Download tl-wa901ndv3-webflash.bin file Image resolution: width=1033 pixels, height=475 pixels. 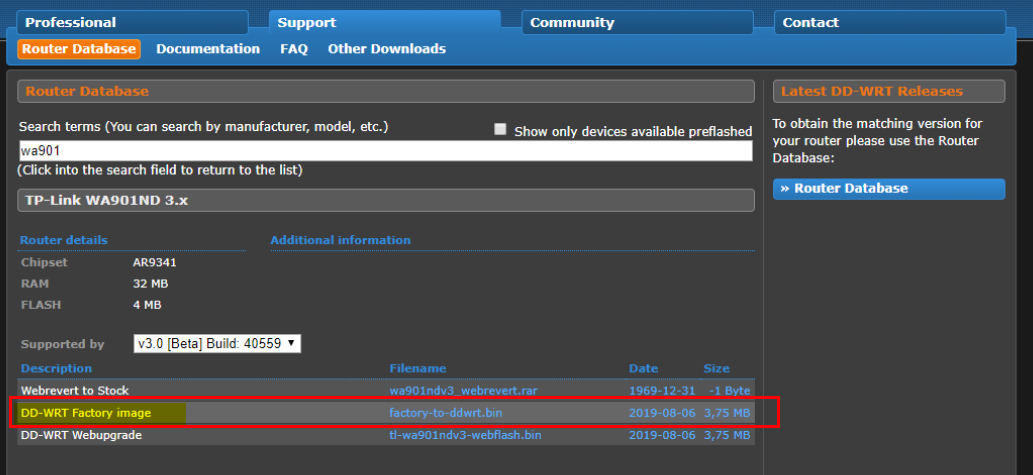pyautogui.click(x=465, y=435)
